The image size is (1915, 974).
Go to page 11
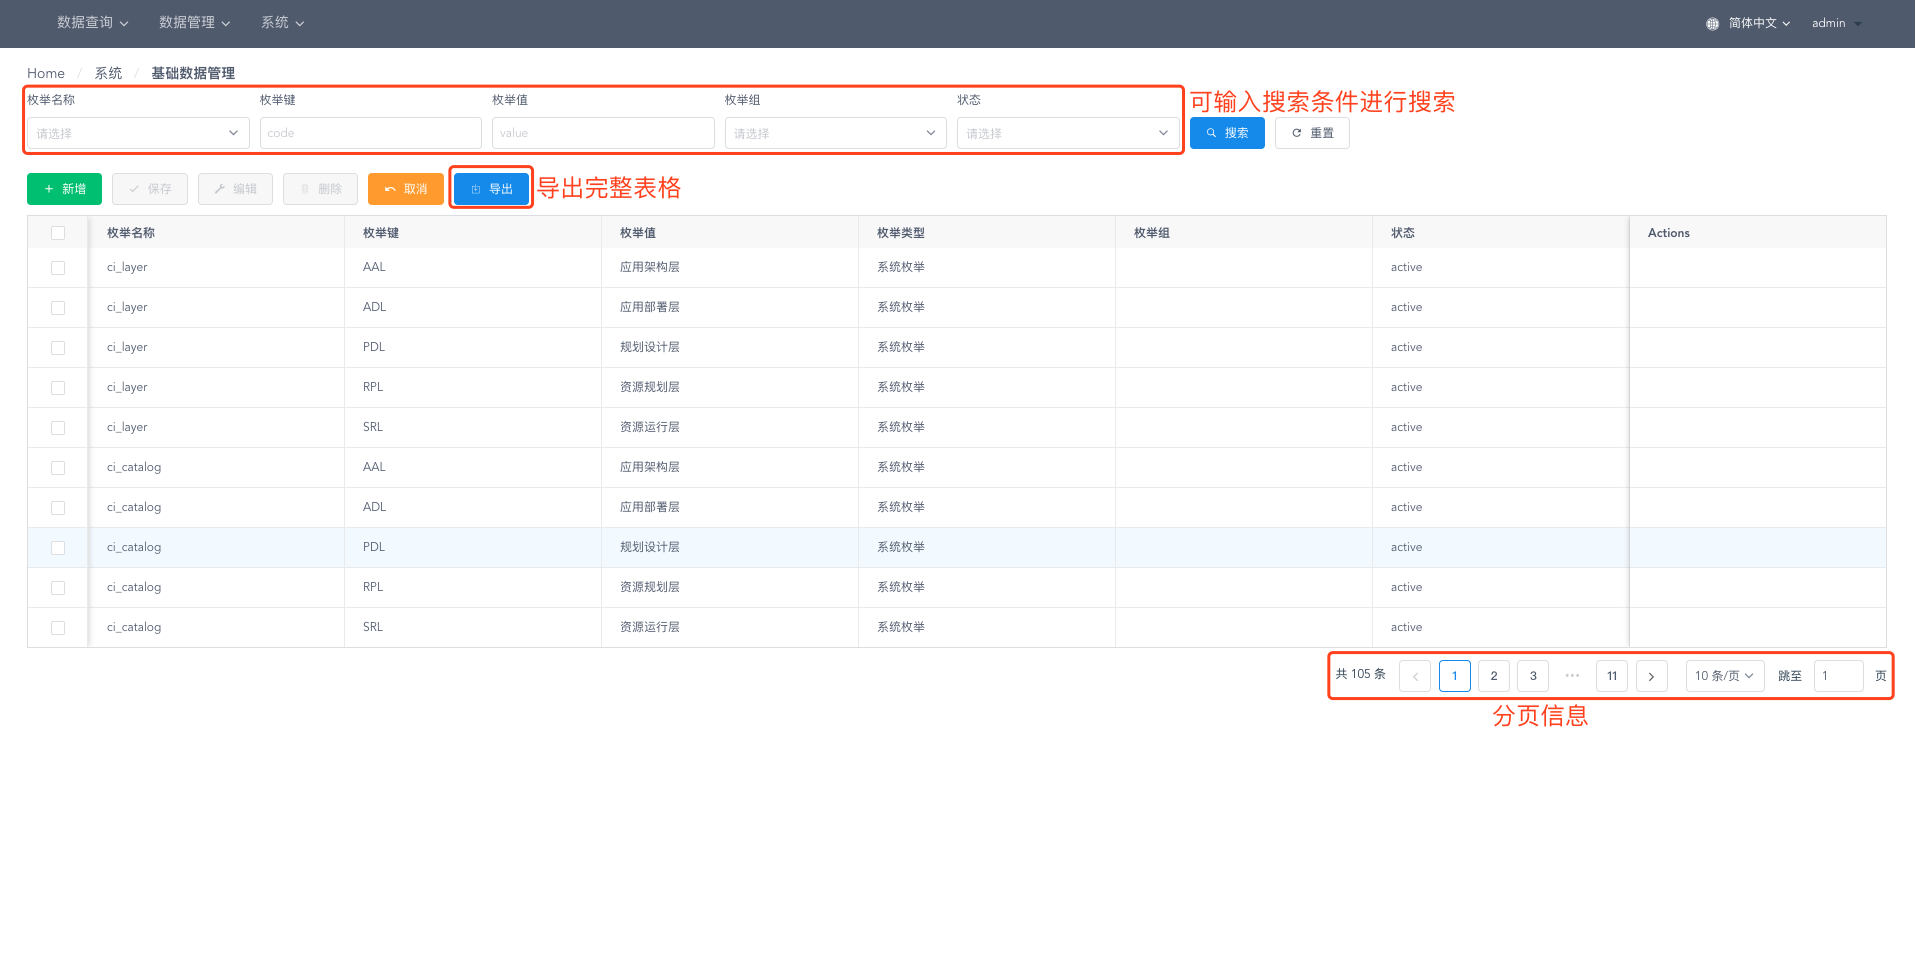[x=1612, y=676]
